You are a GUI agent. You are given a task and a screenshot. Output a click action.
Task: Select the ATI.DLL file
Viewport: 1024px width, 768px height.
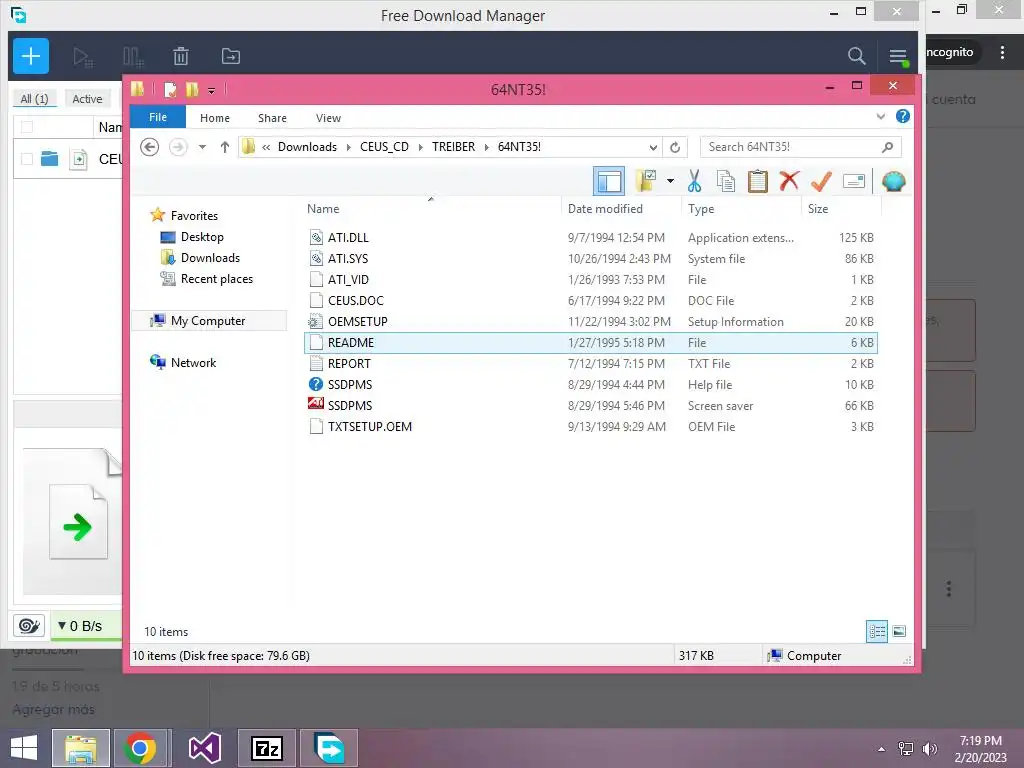(x=590, y=238)
